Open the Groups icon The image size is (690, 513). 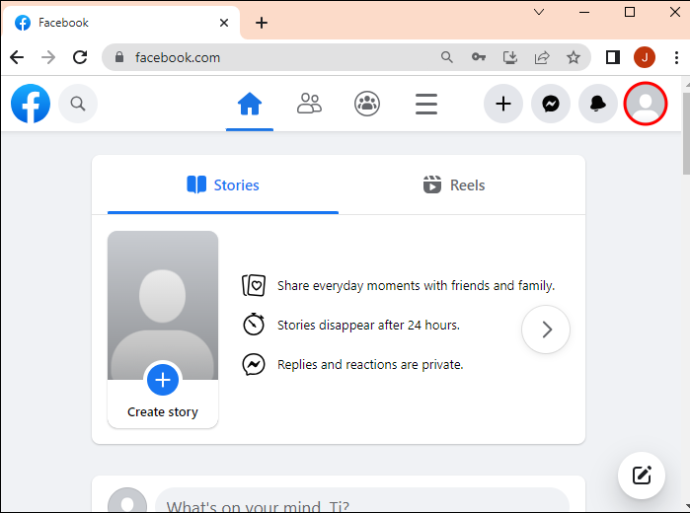(367, 104)
